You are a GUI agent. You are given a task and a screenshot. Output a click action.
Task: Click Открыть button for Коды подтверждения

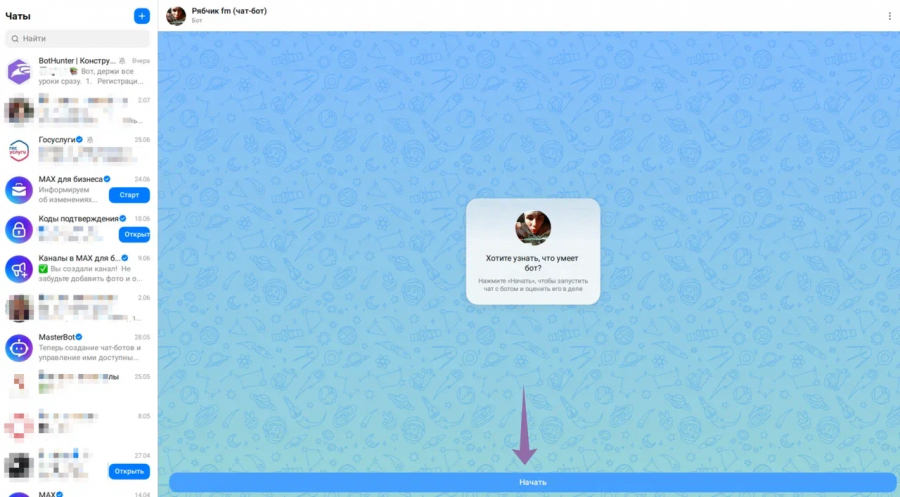point(135,234)
